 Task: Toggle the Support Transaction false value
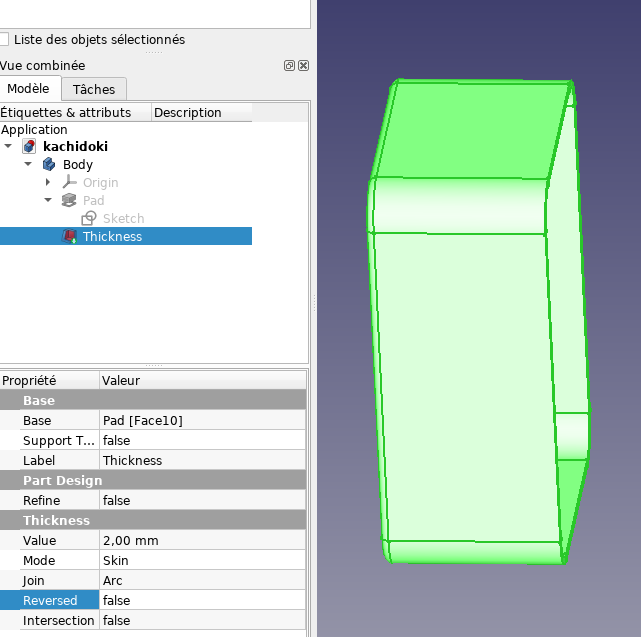click(202, 440)
